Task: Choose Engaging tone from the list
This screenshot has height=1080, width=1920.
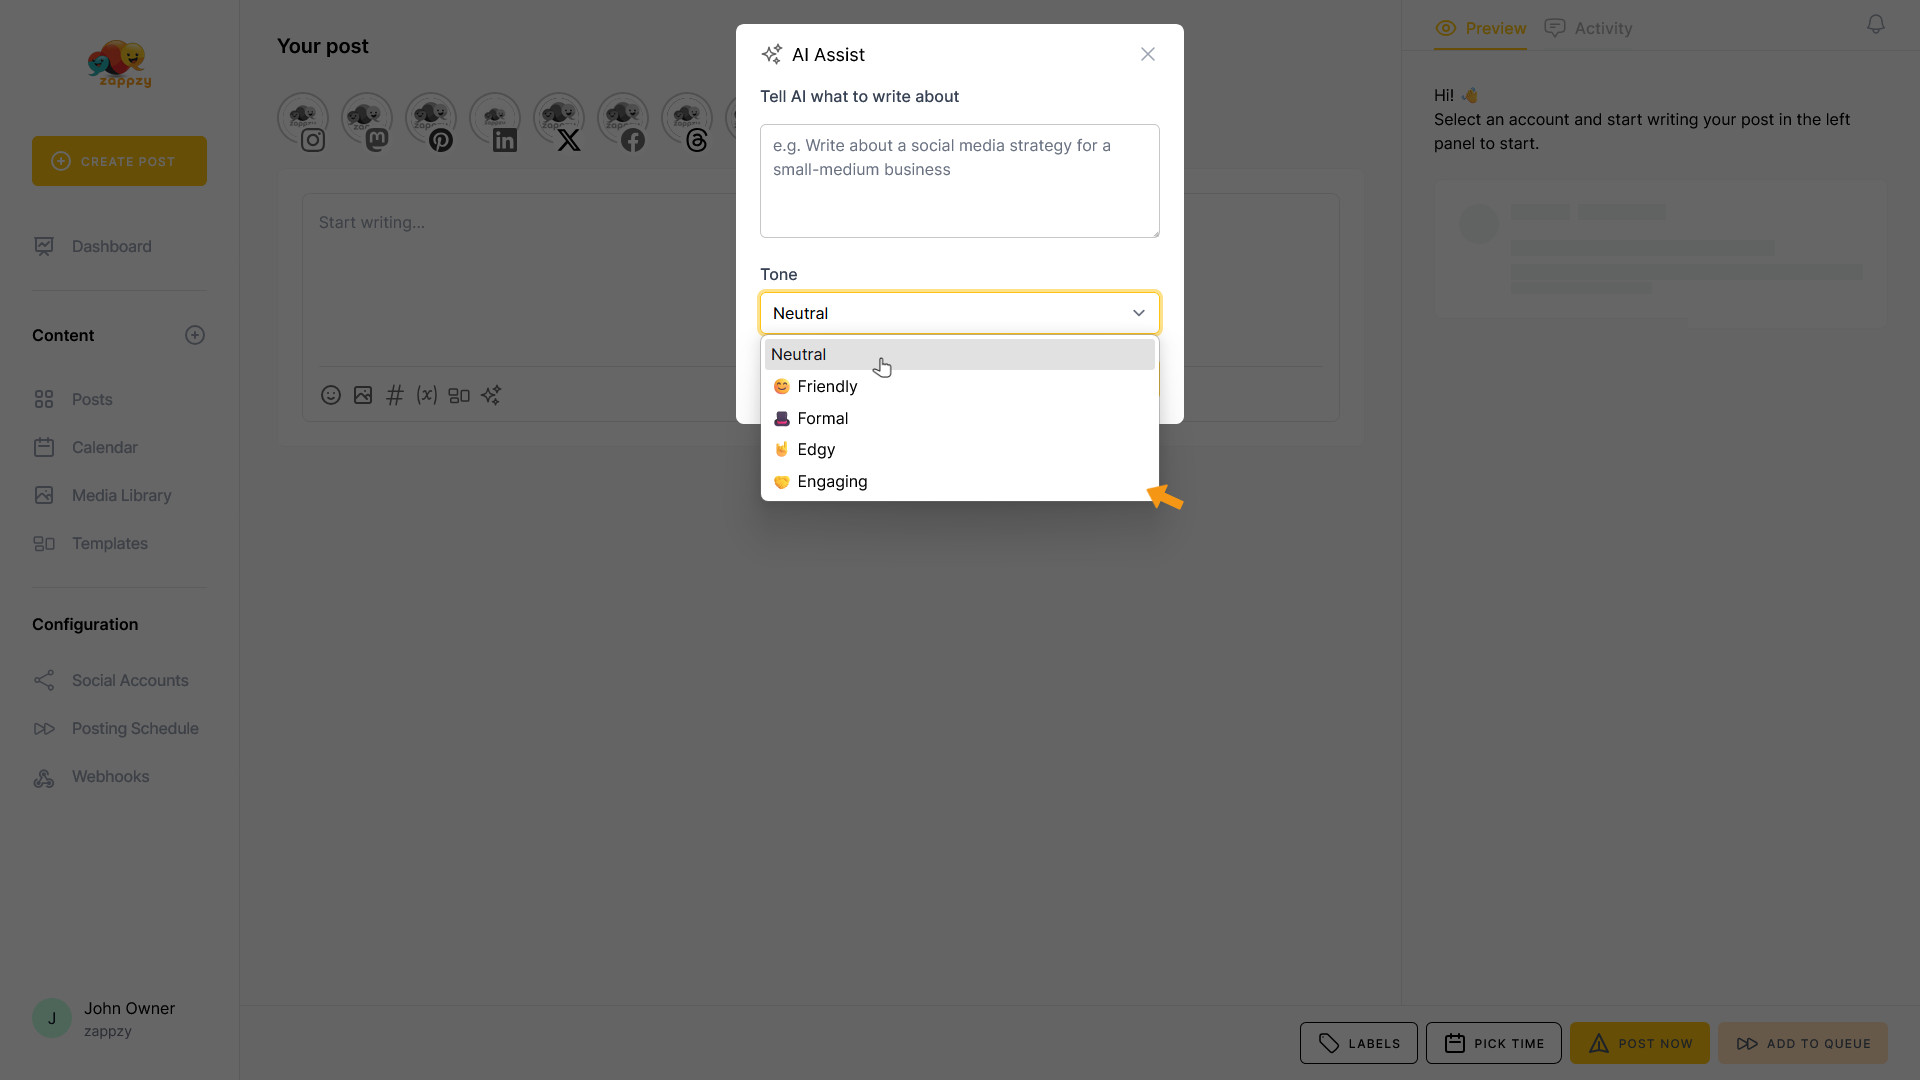Action: click(x=832, y=481)
